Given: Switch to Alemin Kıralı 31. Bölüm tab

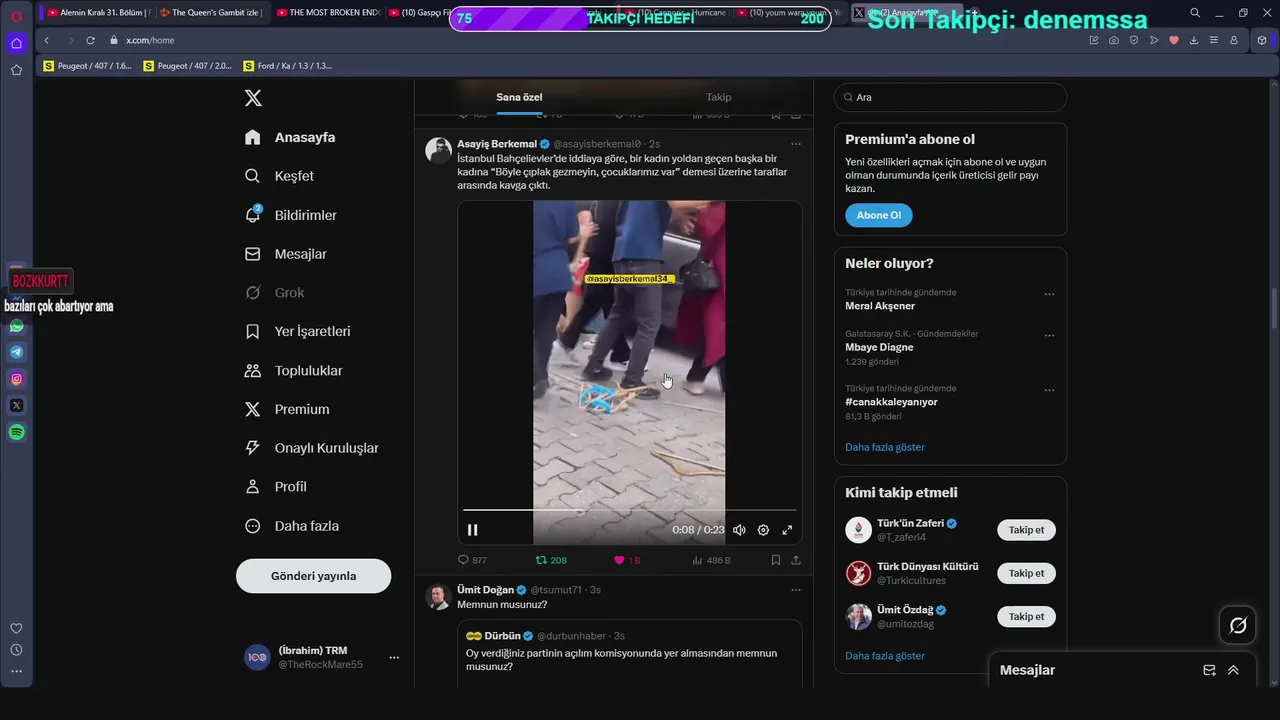Looking at the screenshot, I should tap(98, 13).
